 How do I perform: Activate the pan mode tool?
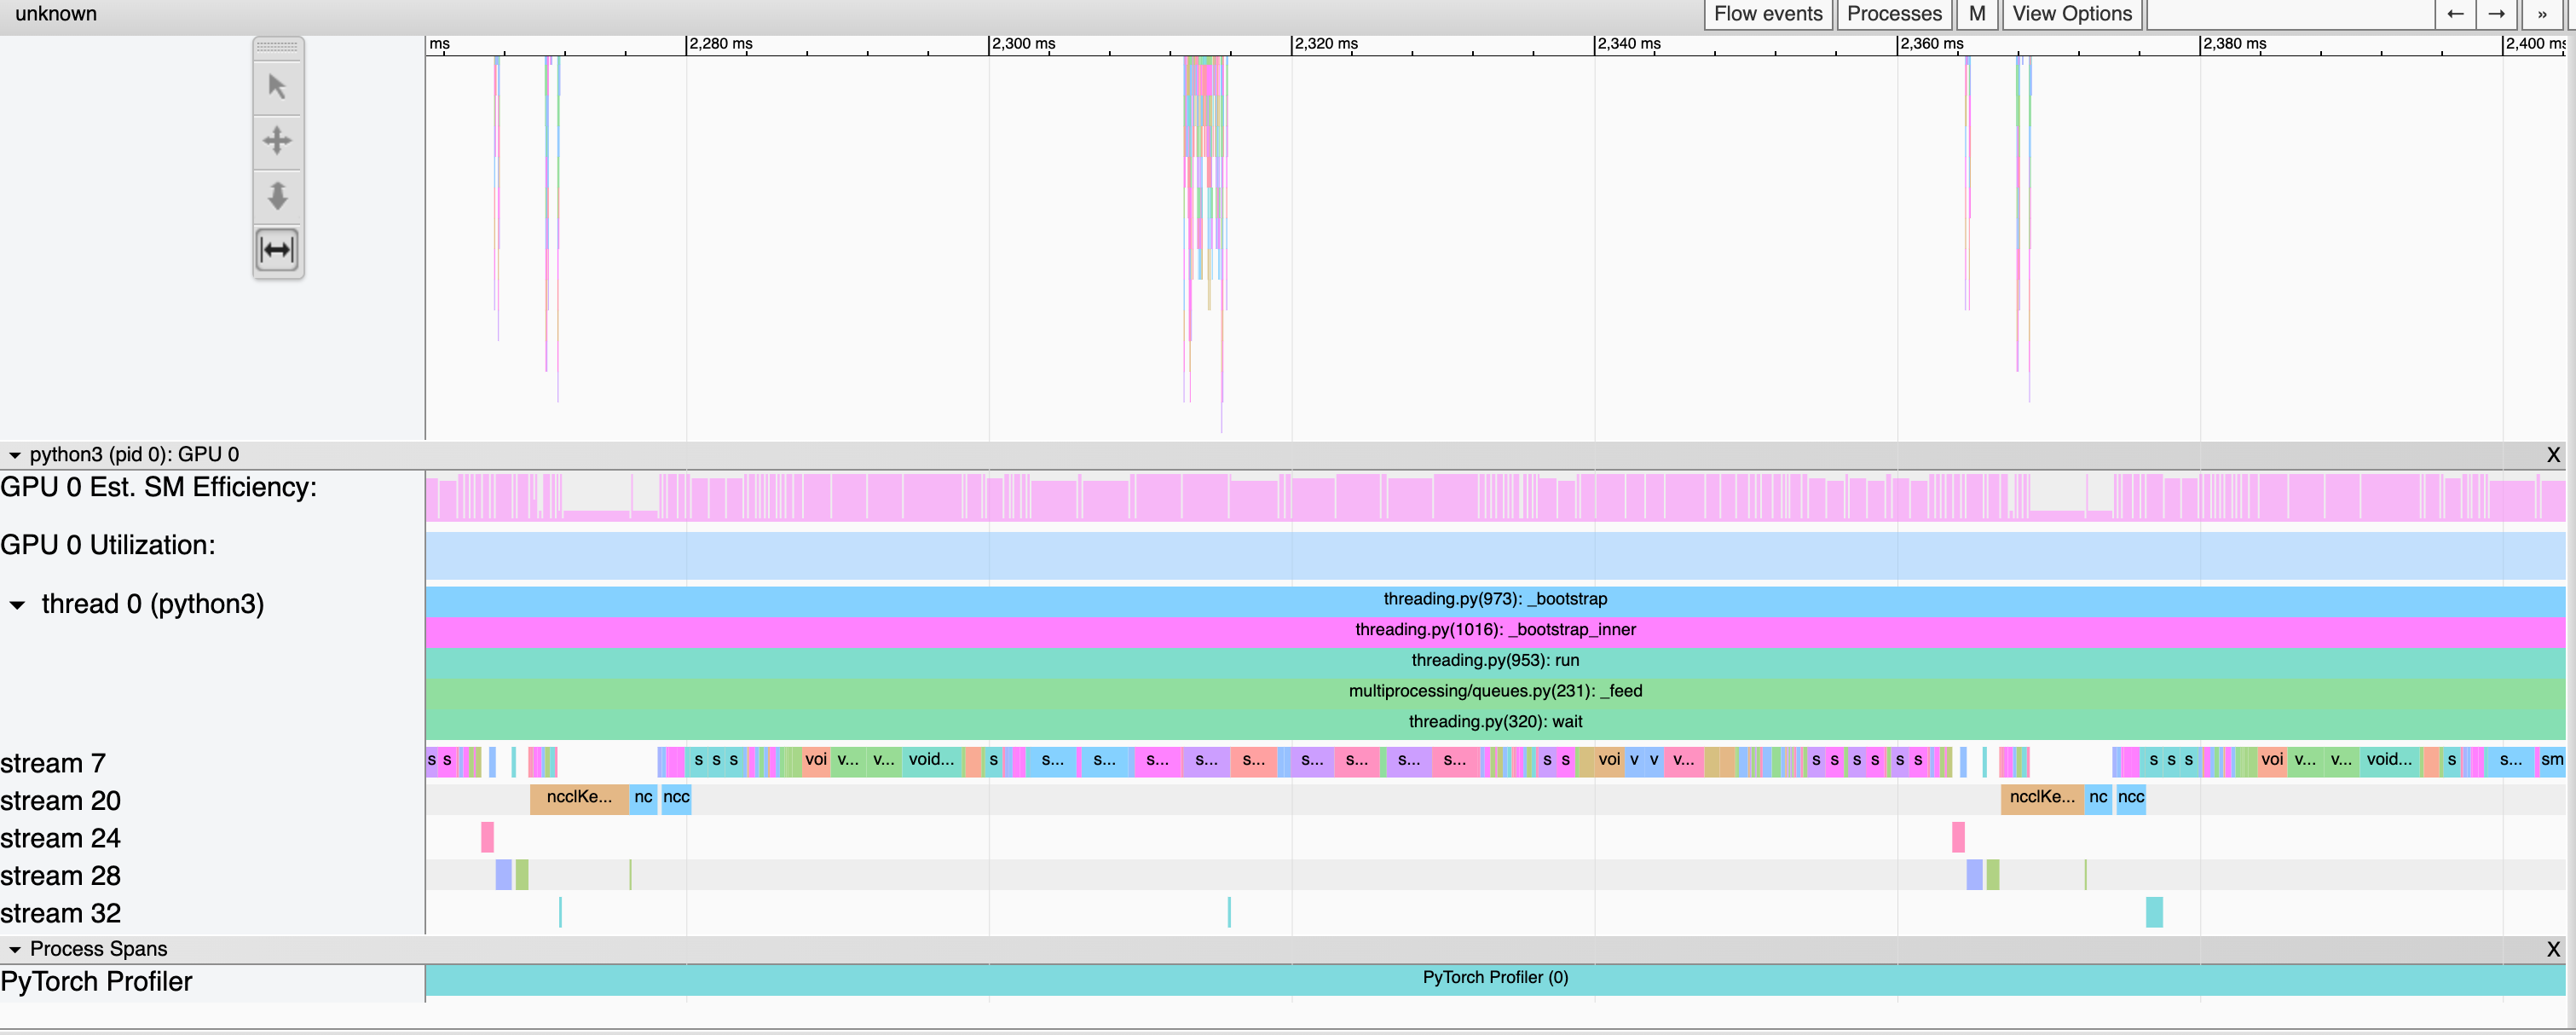pos(277,141)
